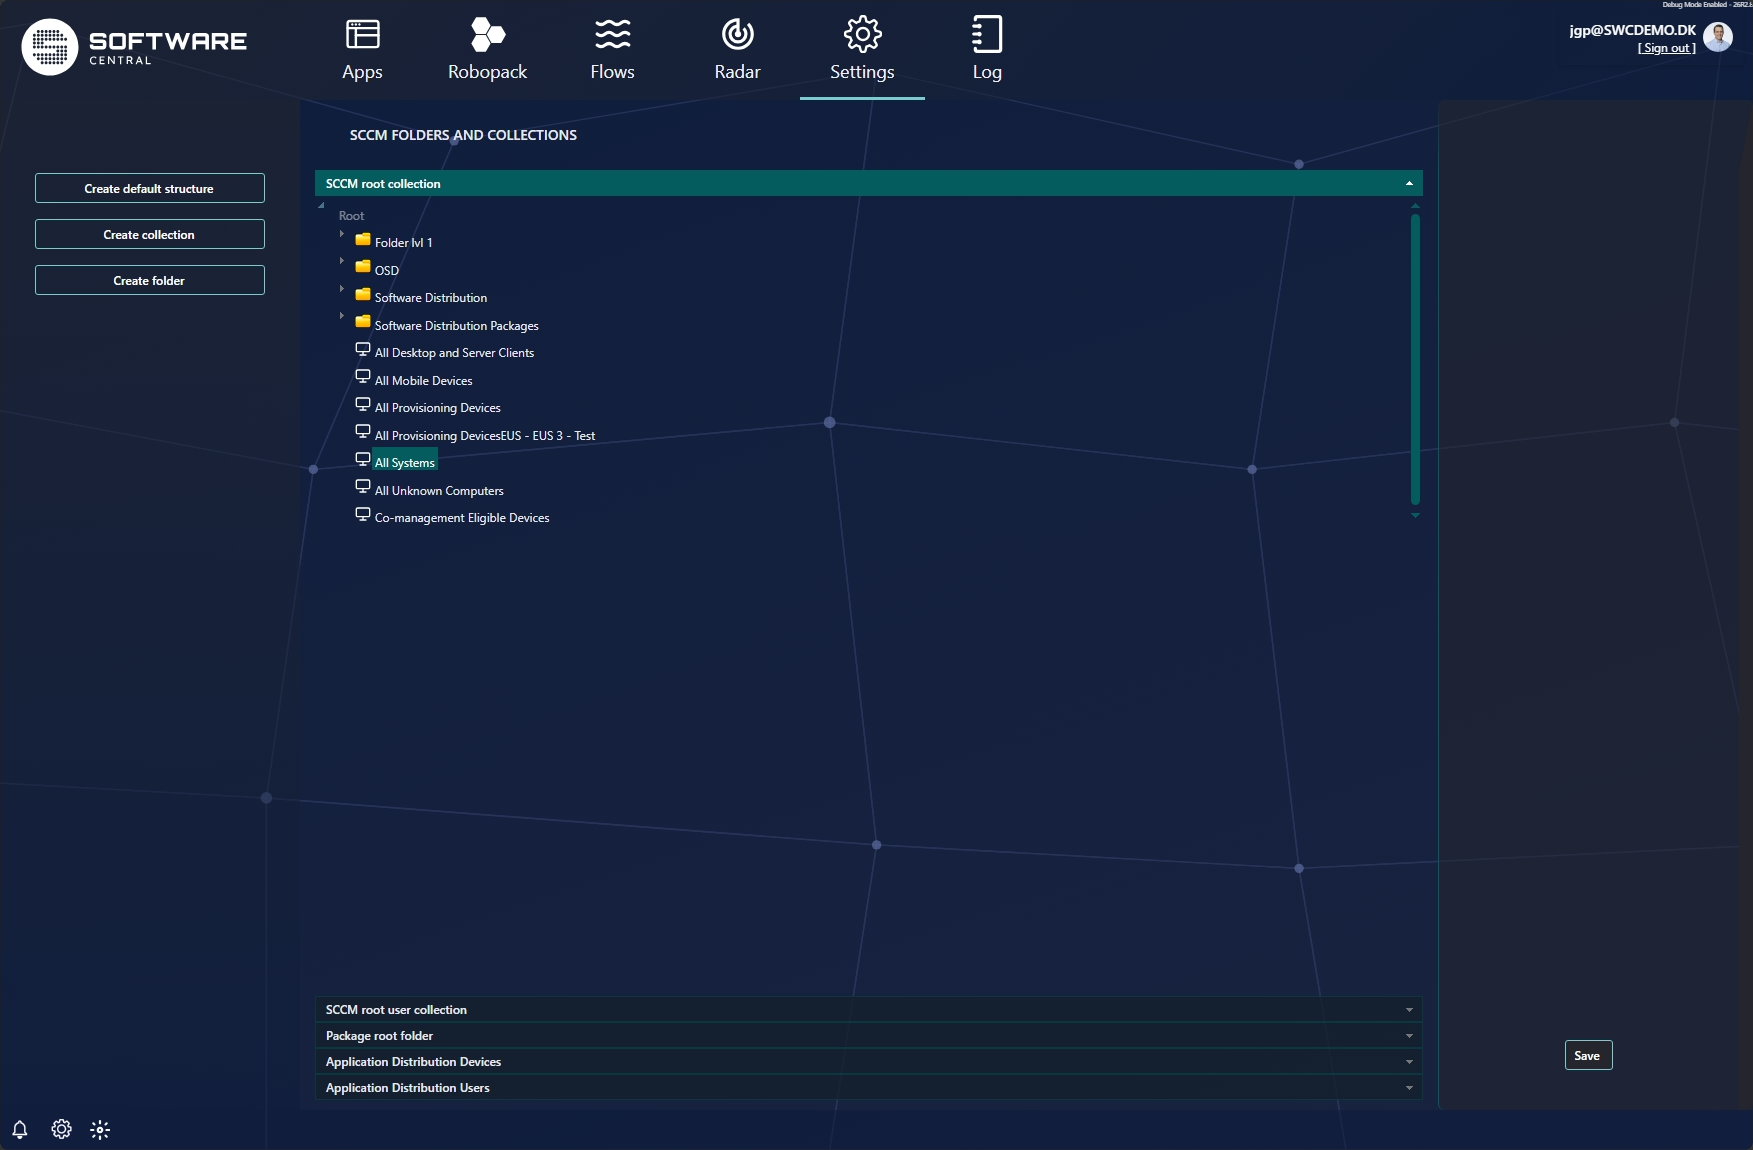Click the OSD folder icon
This screenshot has height=1150, width=1753.
pyautogui.click(x=363, y=267)
